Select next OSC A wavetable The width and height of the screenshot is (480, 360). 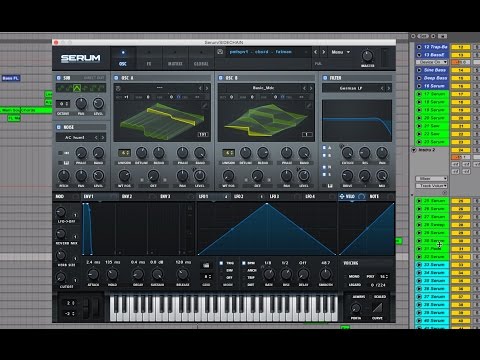click(x=207, y=88)
